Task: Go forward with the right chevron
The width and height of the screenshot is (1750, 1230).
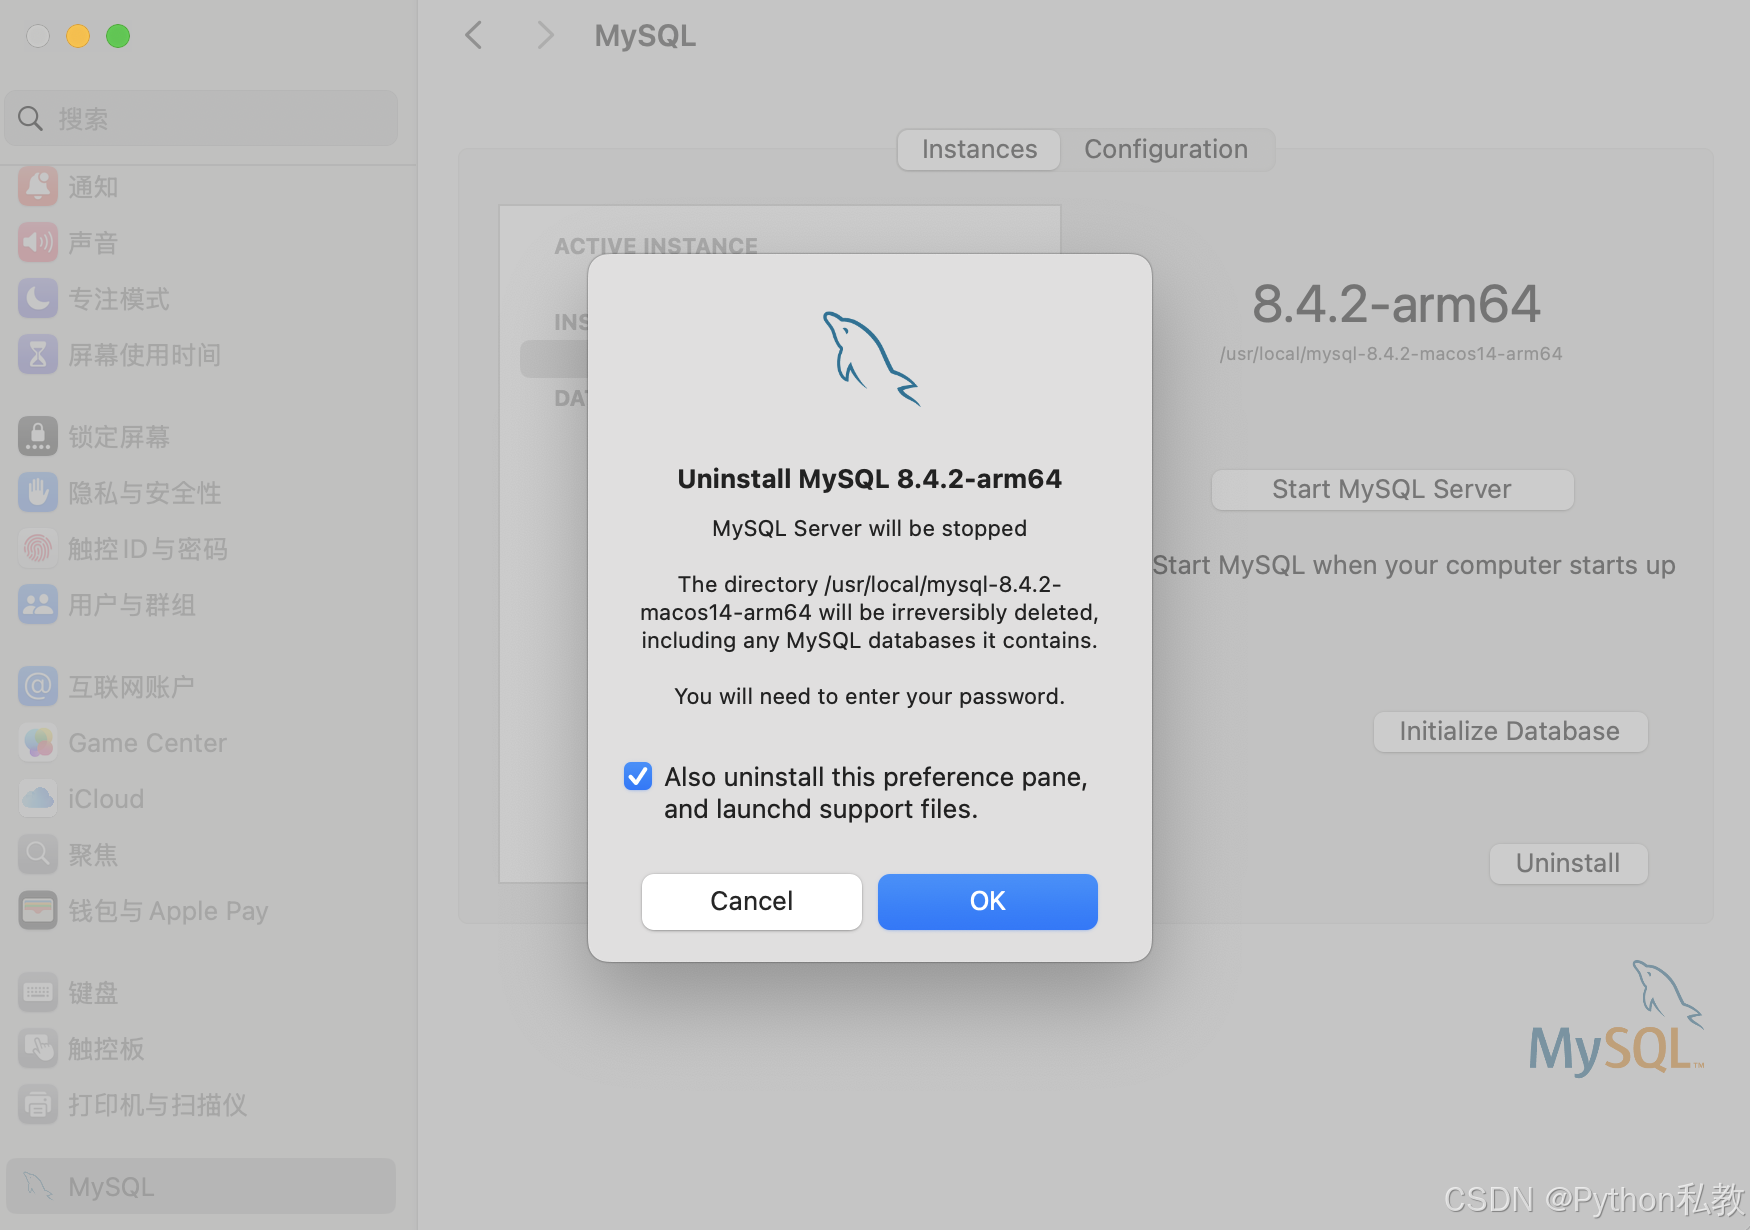Action: pyautogui.click(x=545, y=36)
